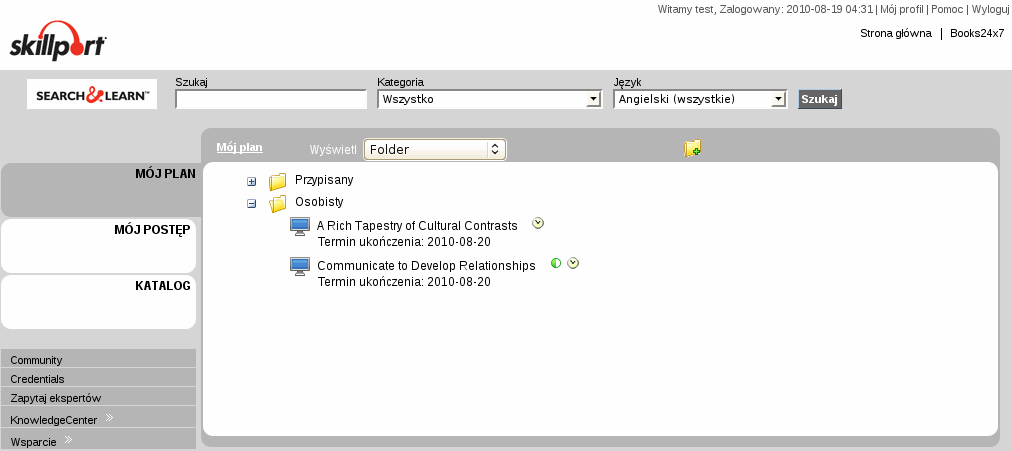The image size is (1012, 451).
Task: Click the Przypisany folder icon
Action: point(278,181)
